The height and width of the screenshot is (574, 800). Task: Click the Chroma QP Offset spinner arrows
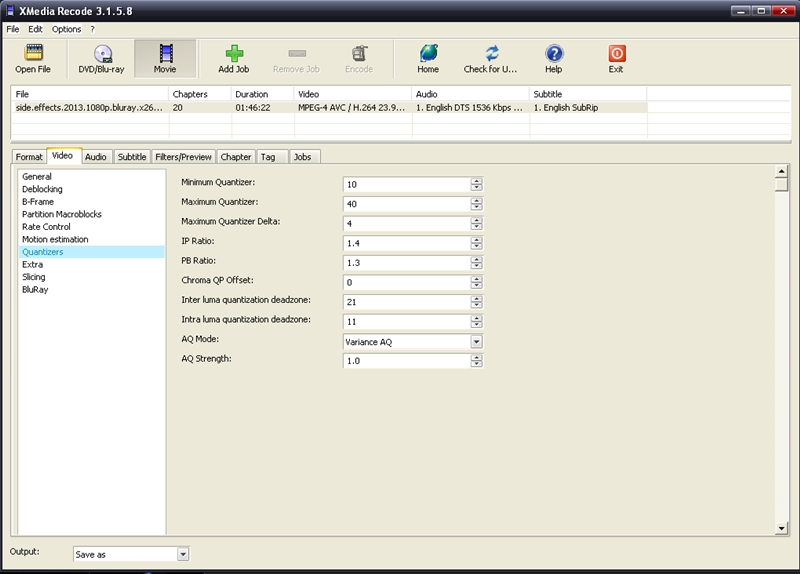477,282
